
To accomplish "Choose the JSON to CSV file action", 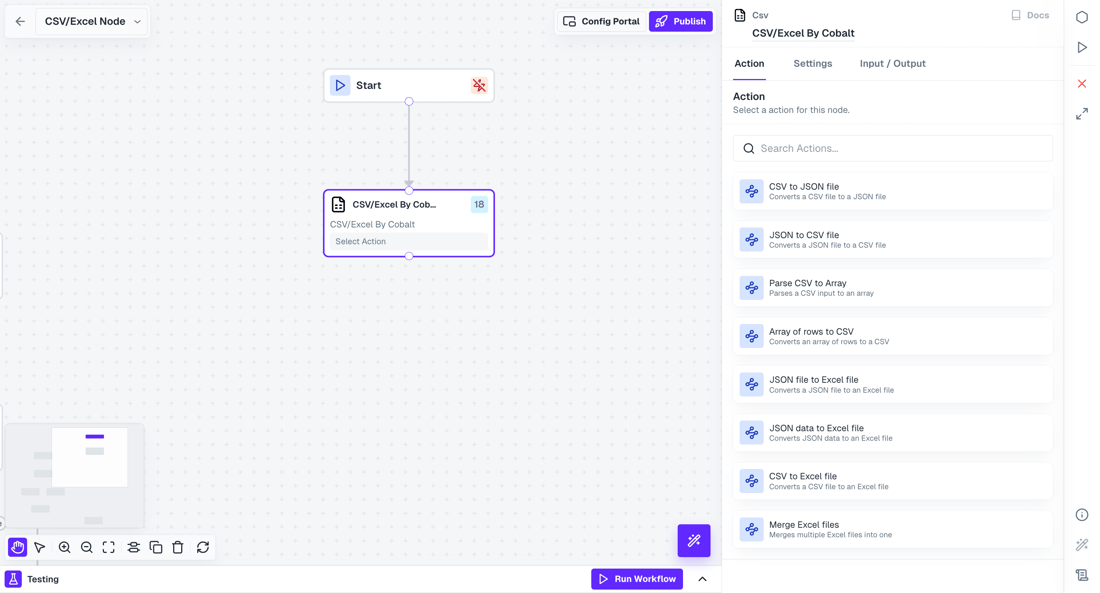I will pyautogui.click(x=892, y=240).
